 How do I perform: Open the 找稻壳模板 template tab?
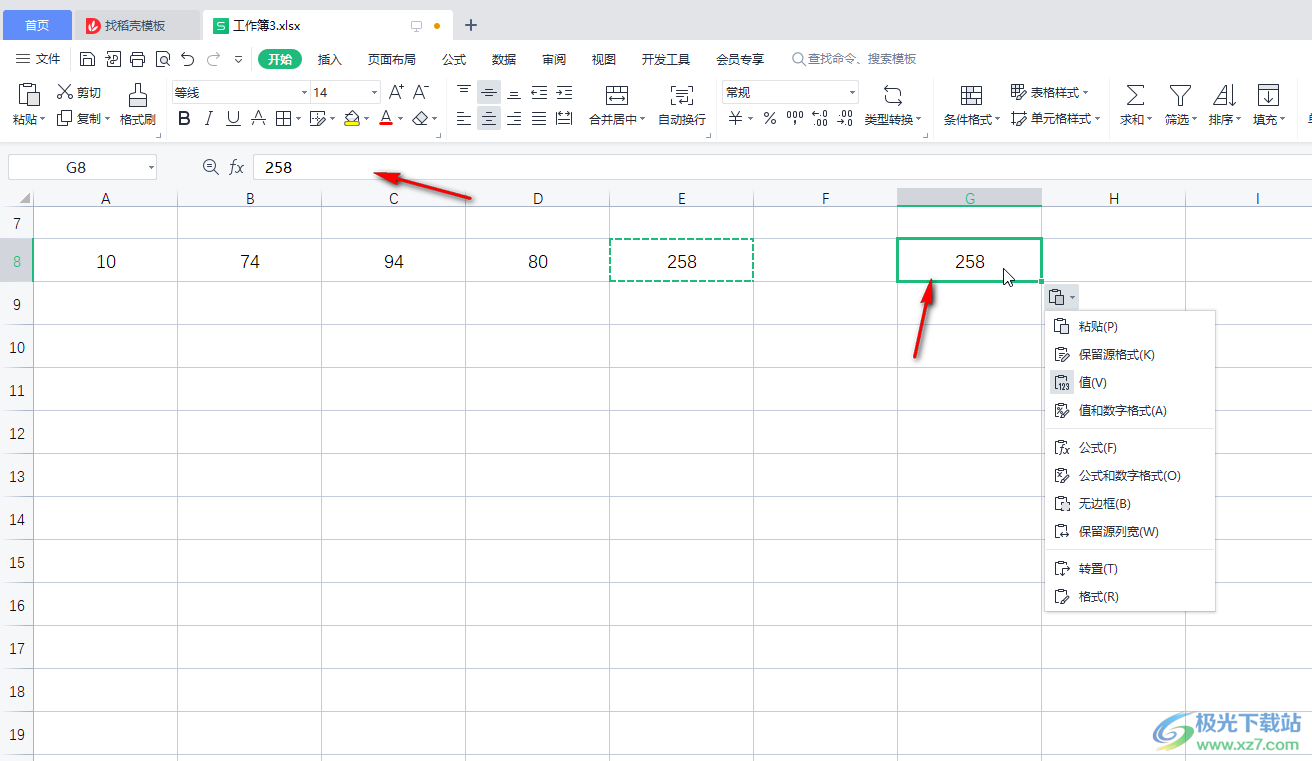137,25
